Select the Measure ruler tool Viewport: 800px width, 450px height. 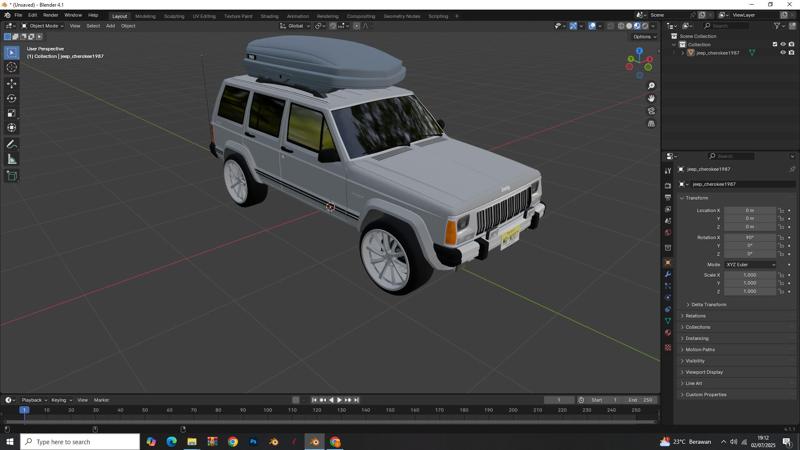(x=11, y=160)
